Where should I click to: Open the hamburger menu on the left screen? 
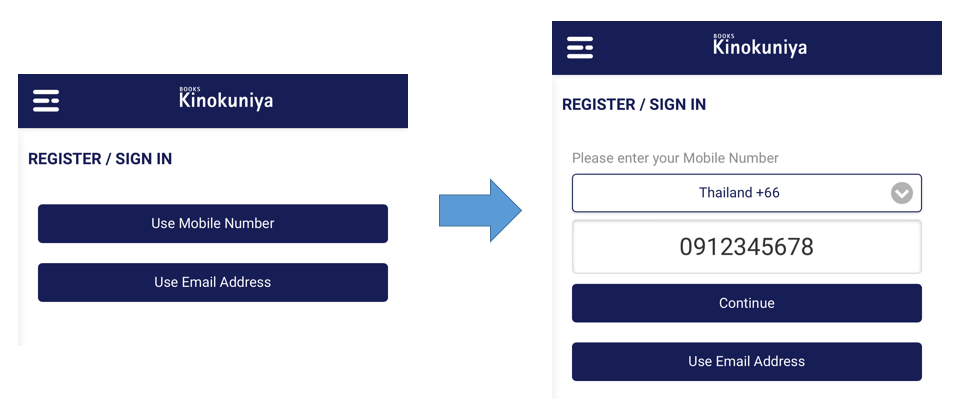(46, 101)
